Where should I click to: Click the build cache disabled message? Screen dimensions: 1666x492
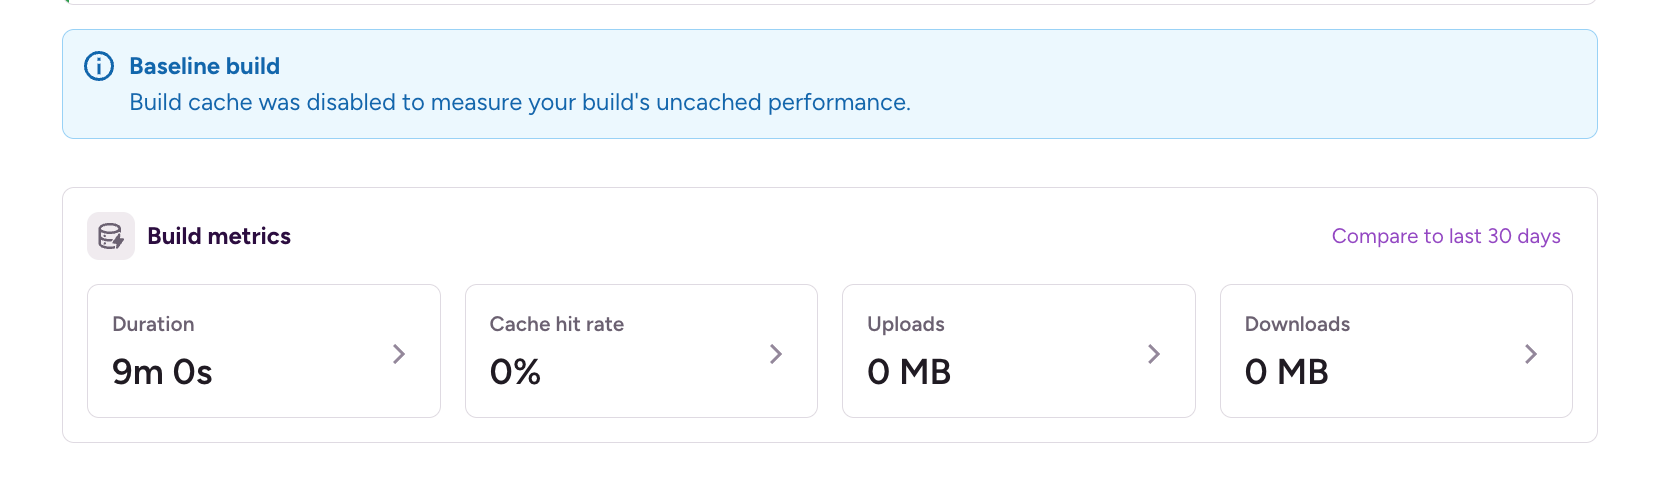pos(520,102)
